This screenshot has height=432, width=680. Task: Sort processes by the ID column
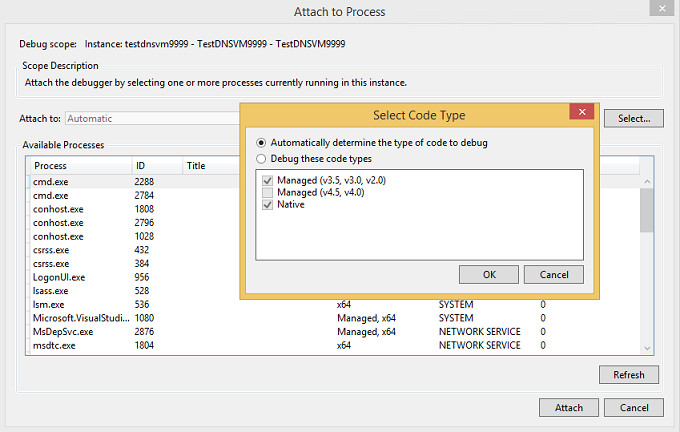pyautogui.click(x=155, y=166)
